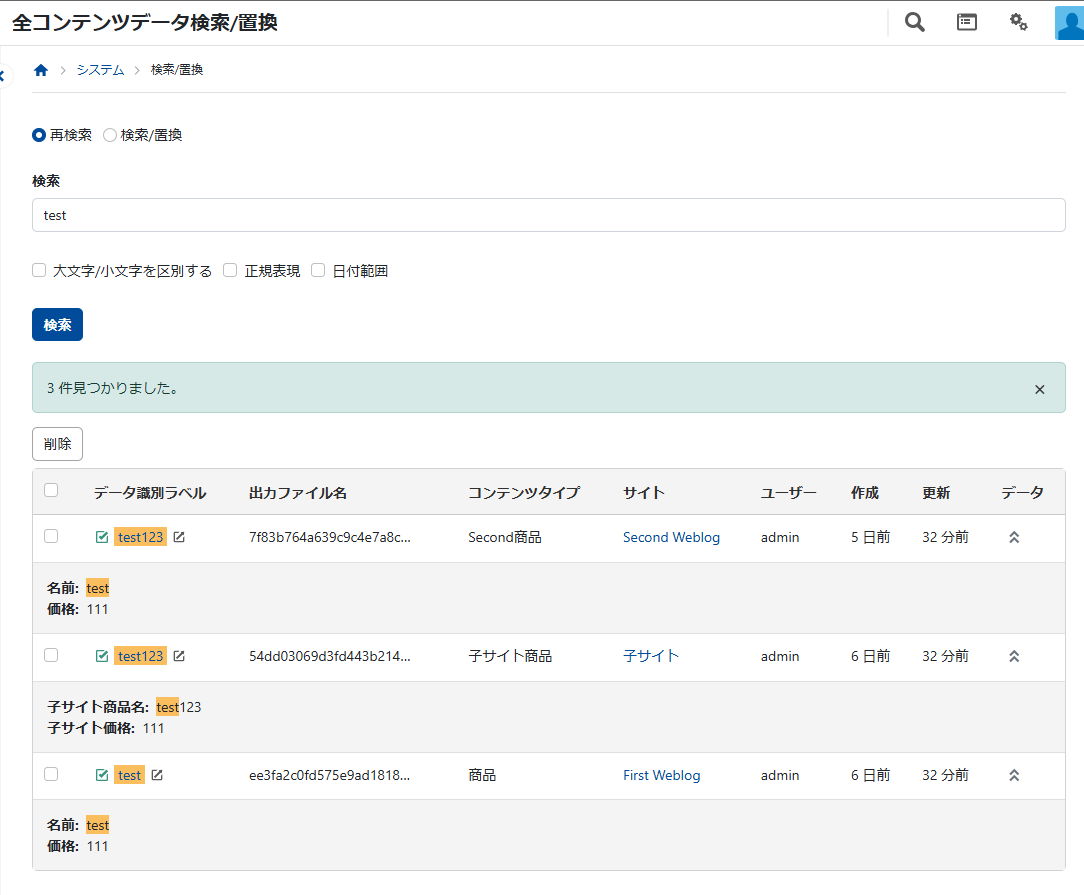Open external view icon for 子サイト商品 row
Viewport: 1084px width, 895px height.
tap(179, 656)
